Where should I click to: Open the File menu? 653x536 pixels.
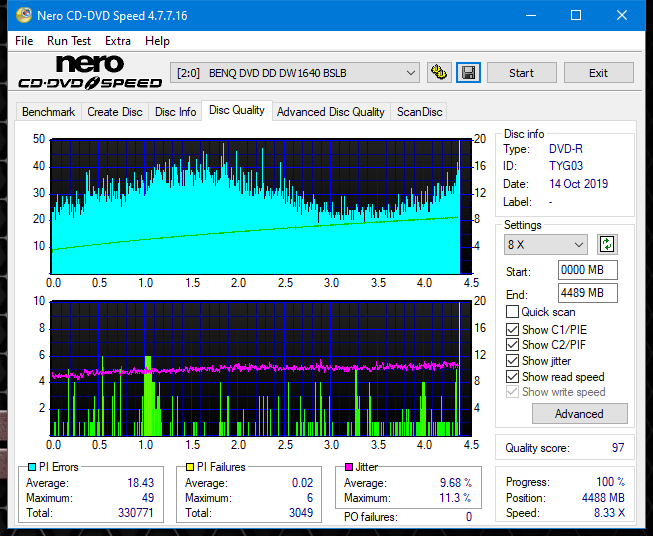[x=24, y=41]
